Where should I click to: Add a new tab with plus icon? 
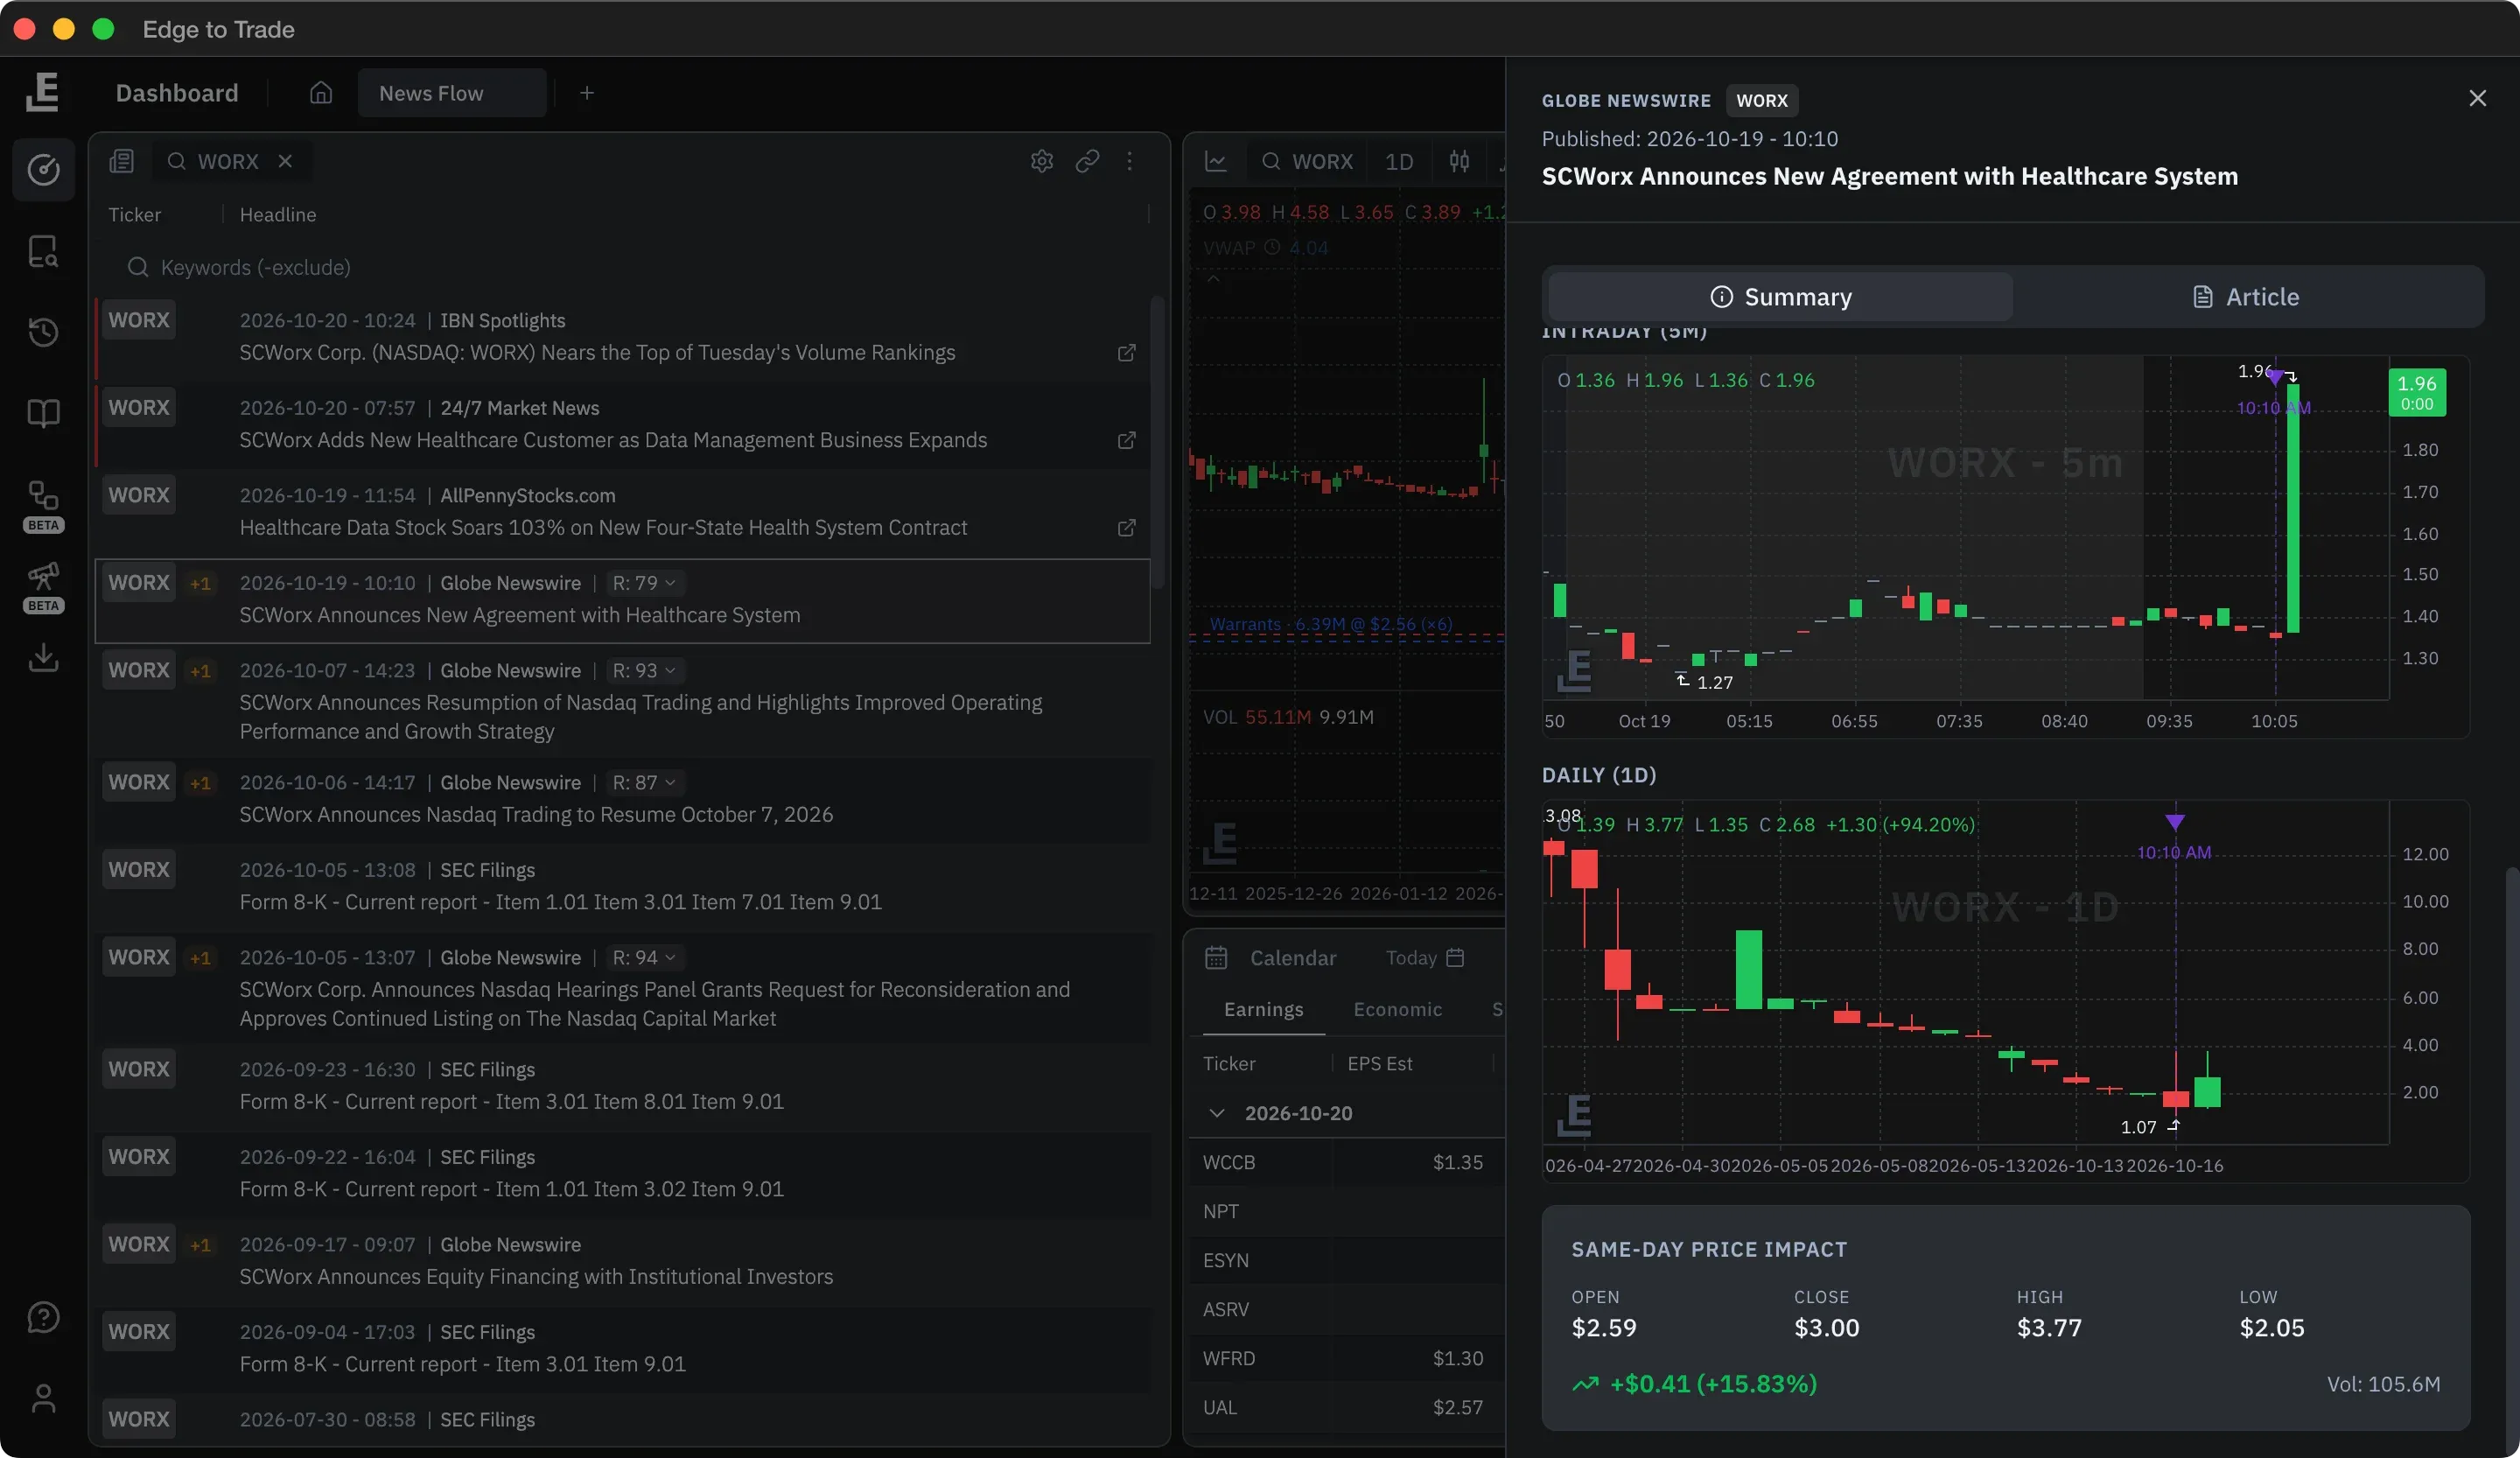587,93
